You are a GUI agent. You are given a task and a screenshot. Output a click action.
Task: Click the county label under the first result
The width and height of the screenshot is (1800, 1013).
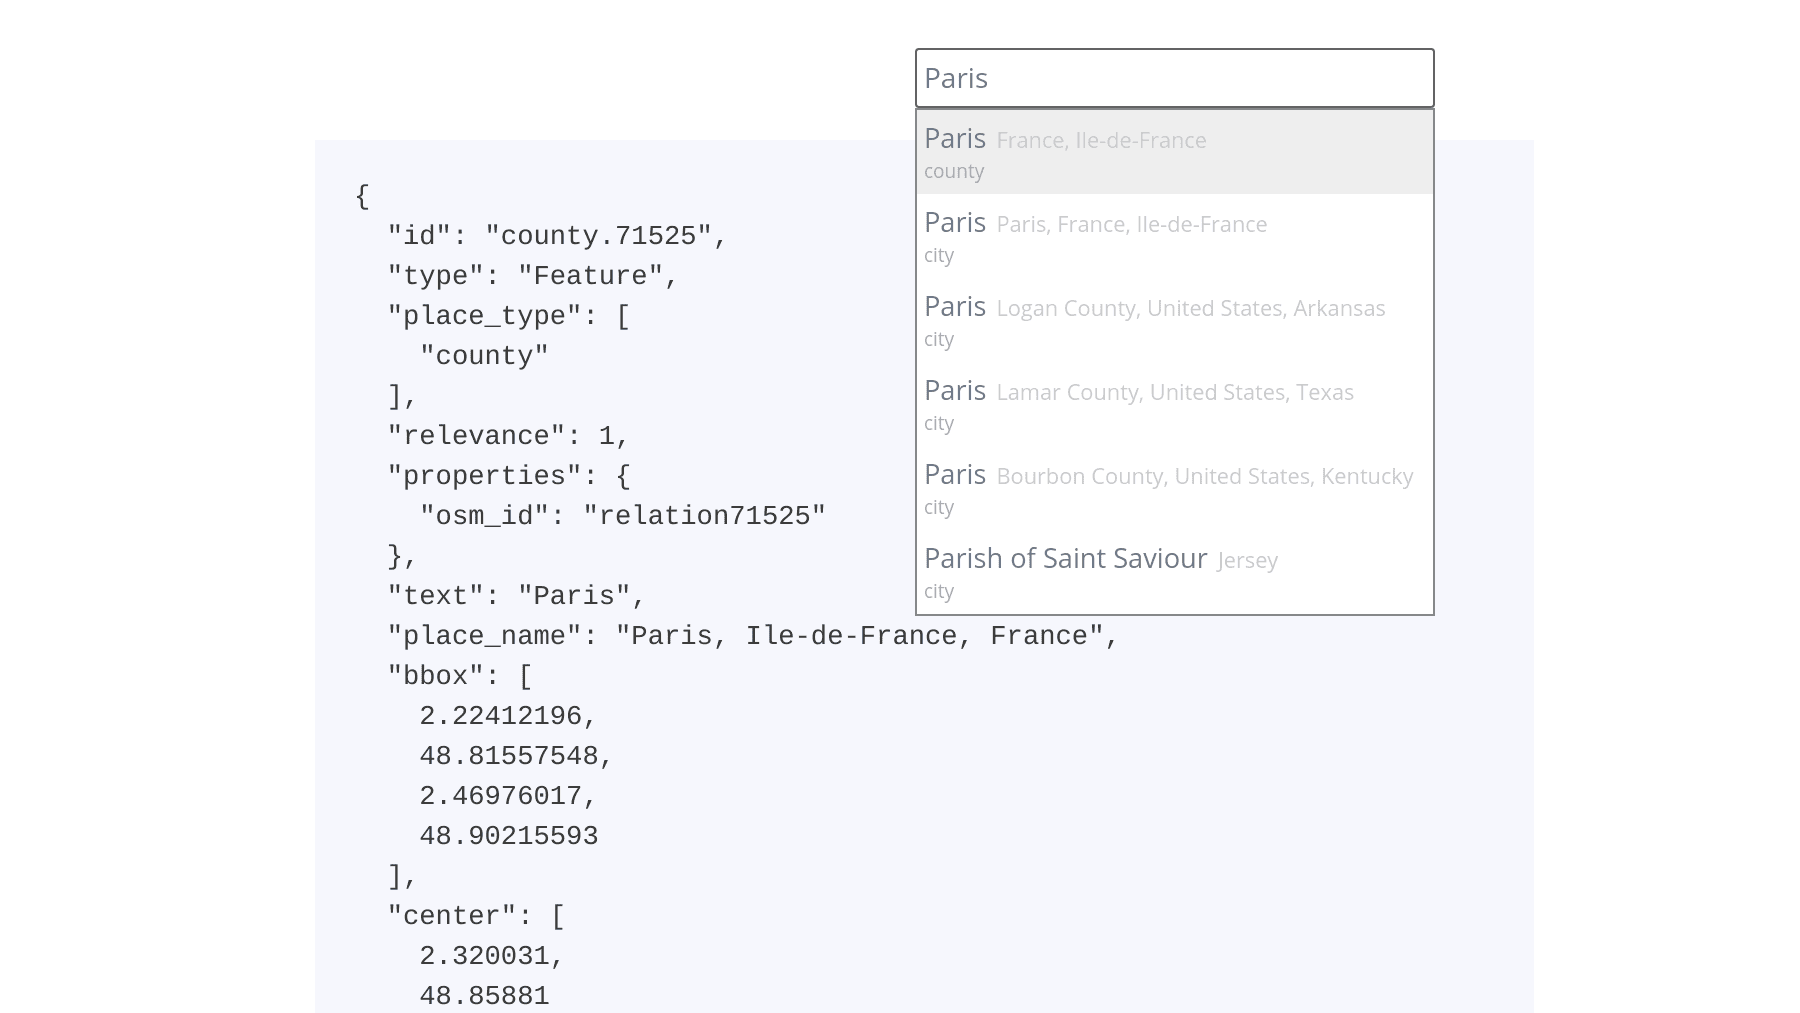pyautogui.click(x=952, y=171)
